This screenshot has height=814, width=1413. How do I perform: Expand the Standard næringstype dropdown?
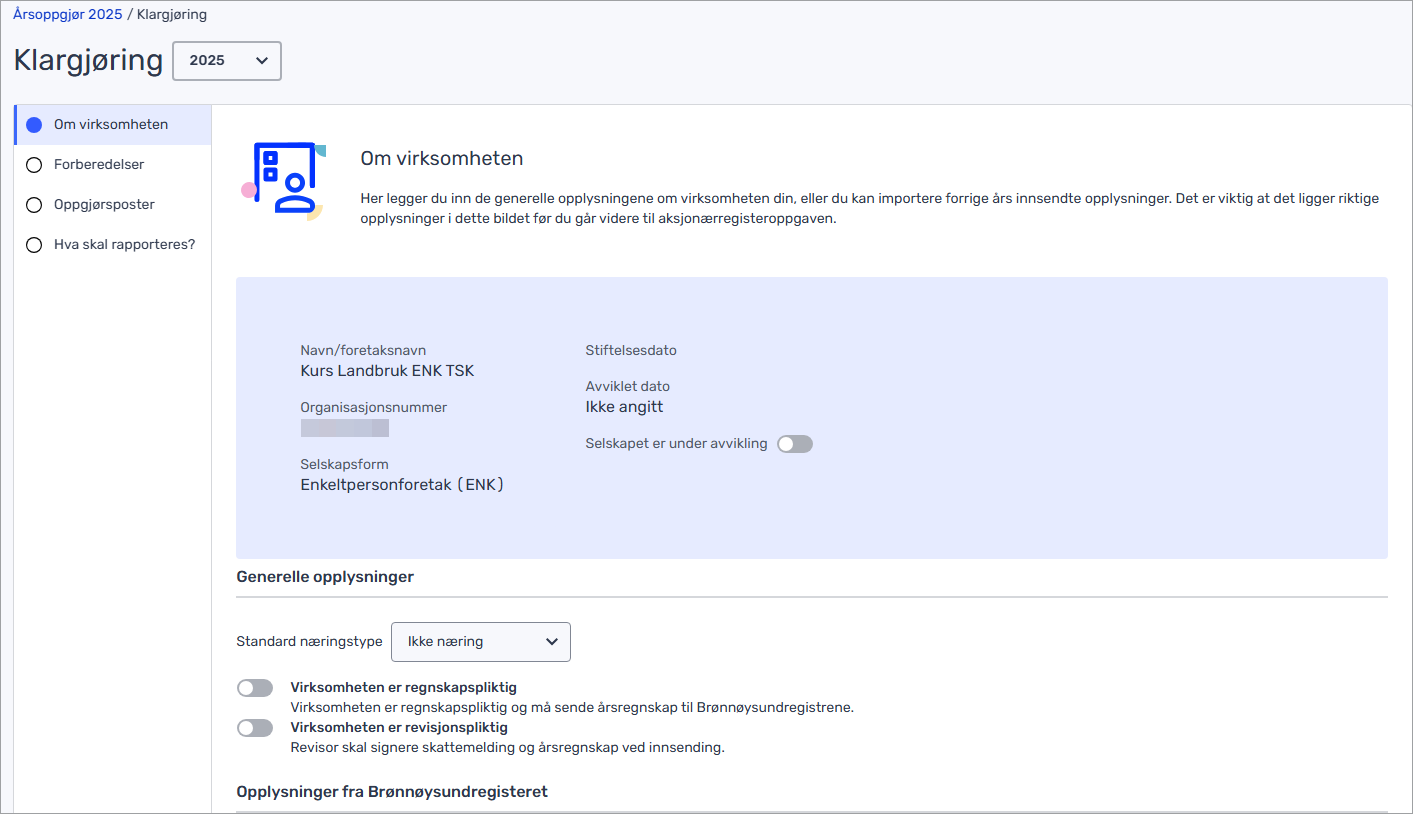point(480,642)
